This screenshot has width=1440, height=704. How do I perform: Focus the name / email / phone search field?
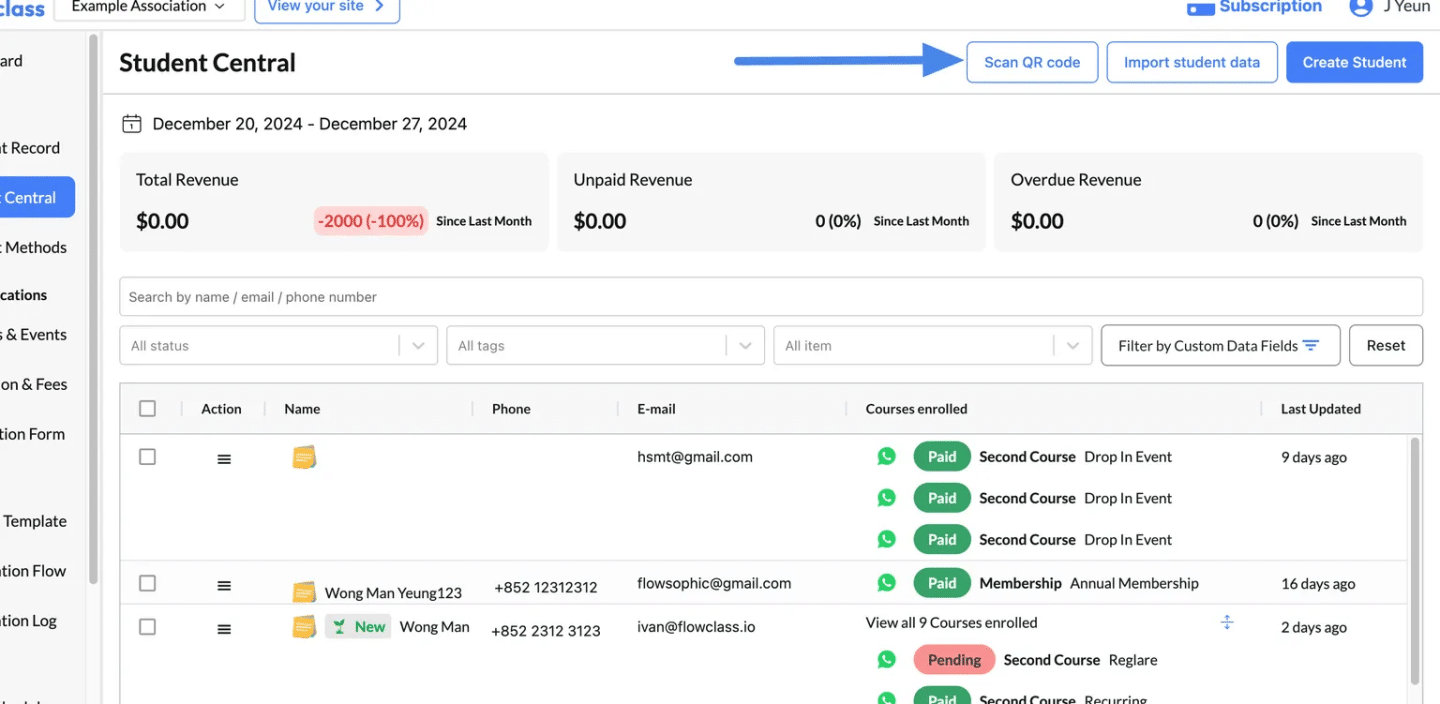[771, 297]
